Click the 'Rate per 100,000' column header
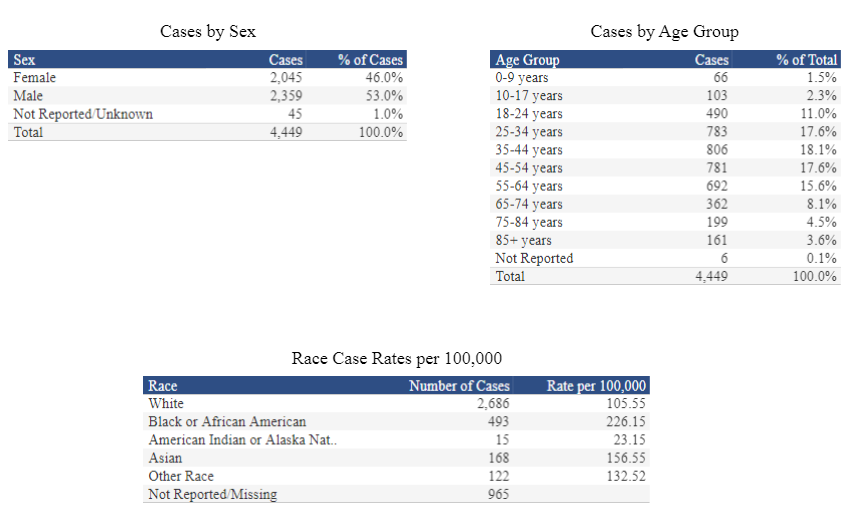849x531 pixels. click(x=597, y=386)
